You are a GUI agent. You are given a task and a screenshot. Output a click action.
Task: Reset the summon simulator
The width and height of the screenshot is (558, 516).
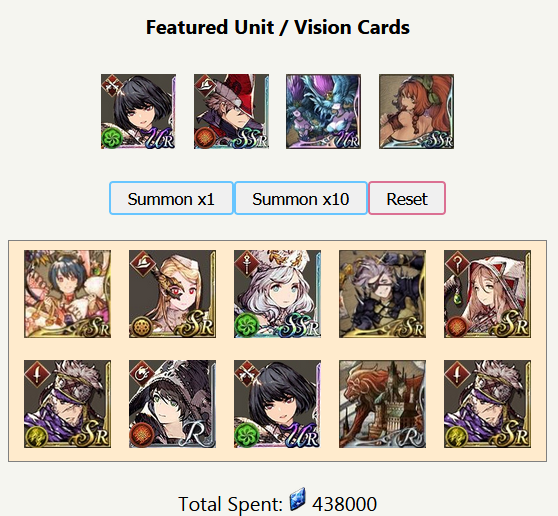(x=407, y=198)
